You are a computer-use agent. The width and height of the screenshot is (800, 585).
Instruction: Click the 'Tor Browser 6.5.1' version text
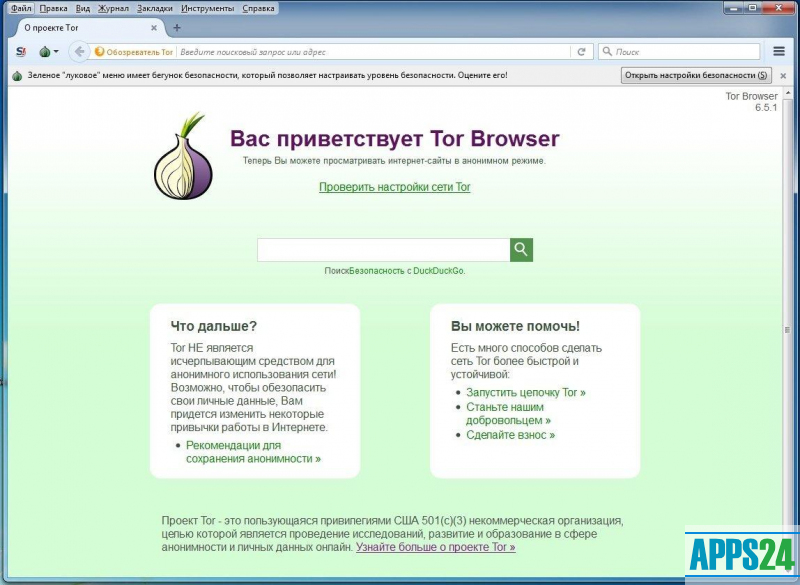click(752, 102)
